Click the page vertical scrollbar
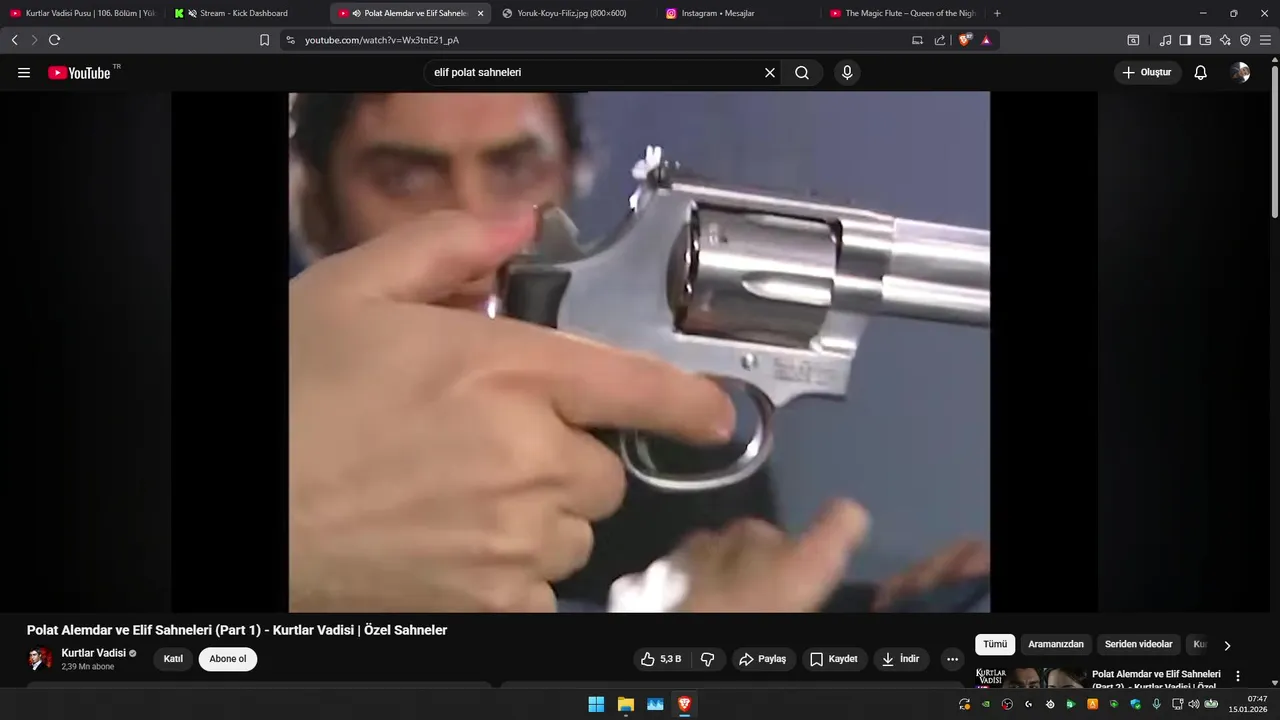The width and height of the screenshot is (1280, 720). coord(1275,140)
